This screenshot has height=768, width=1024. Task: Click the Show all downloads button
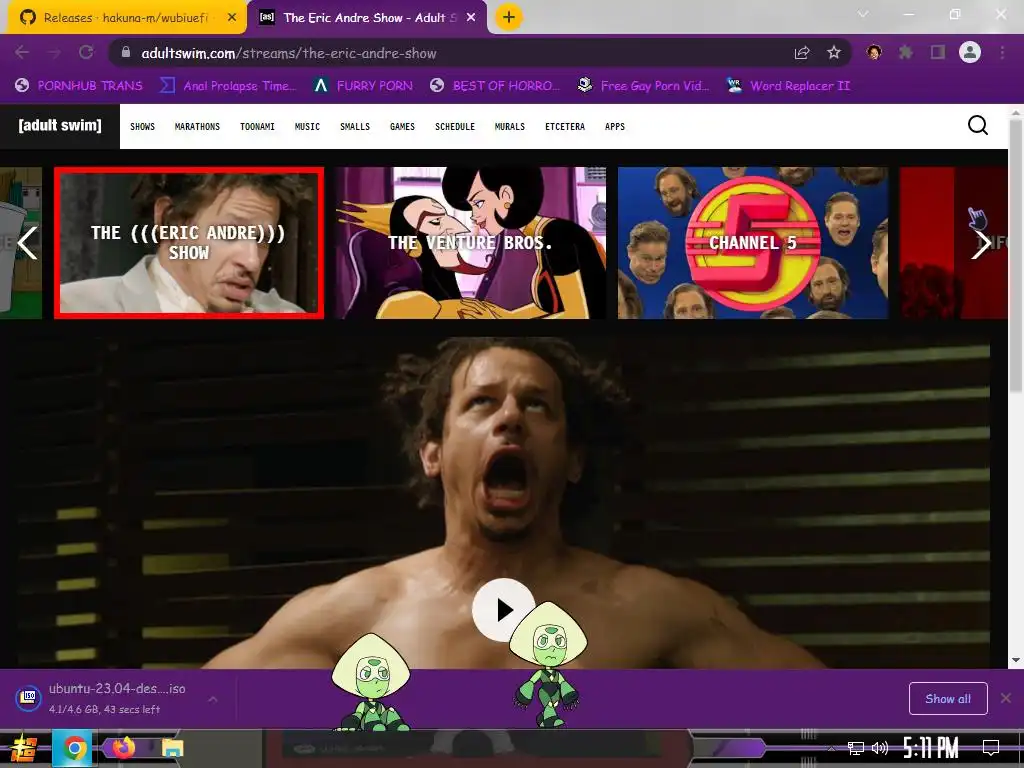point(948,698)
